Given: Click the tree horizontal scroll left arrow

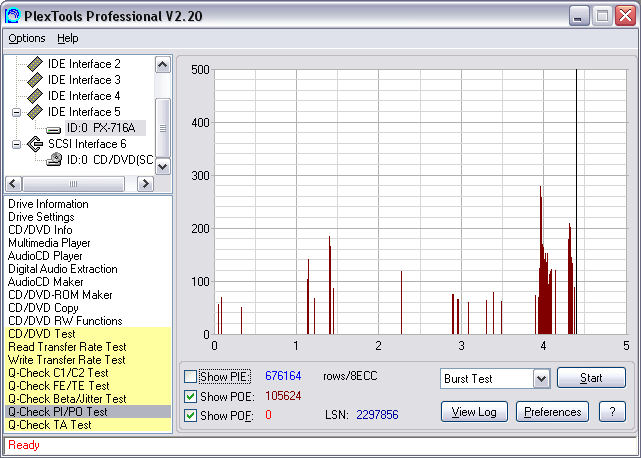Looking at the screenshot, I should click(x=13, y=184).
